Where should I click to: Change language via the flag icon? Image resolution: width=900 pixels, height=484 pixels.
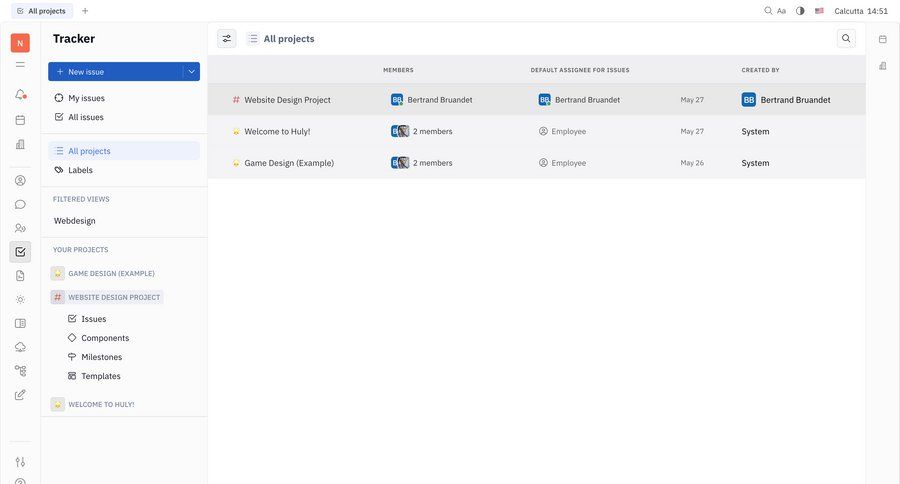tap(820, 11)
